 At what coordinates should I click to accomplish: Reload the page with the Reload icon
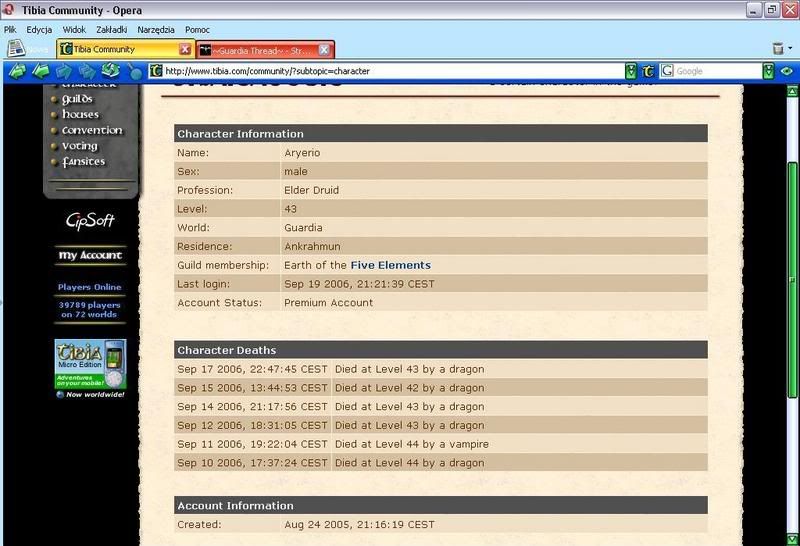click(x=110, y=71)
